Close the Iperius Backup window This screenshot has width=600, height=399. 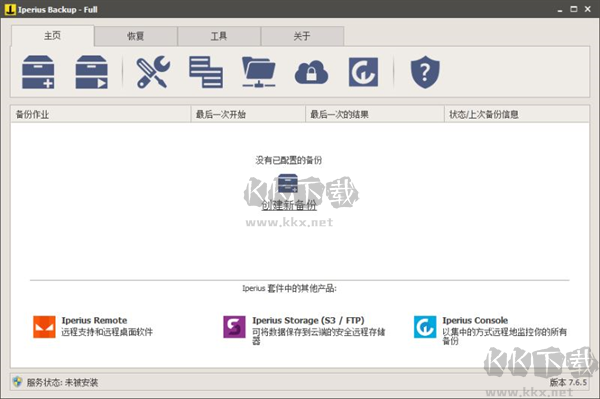(x=588, y=9)
